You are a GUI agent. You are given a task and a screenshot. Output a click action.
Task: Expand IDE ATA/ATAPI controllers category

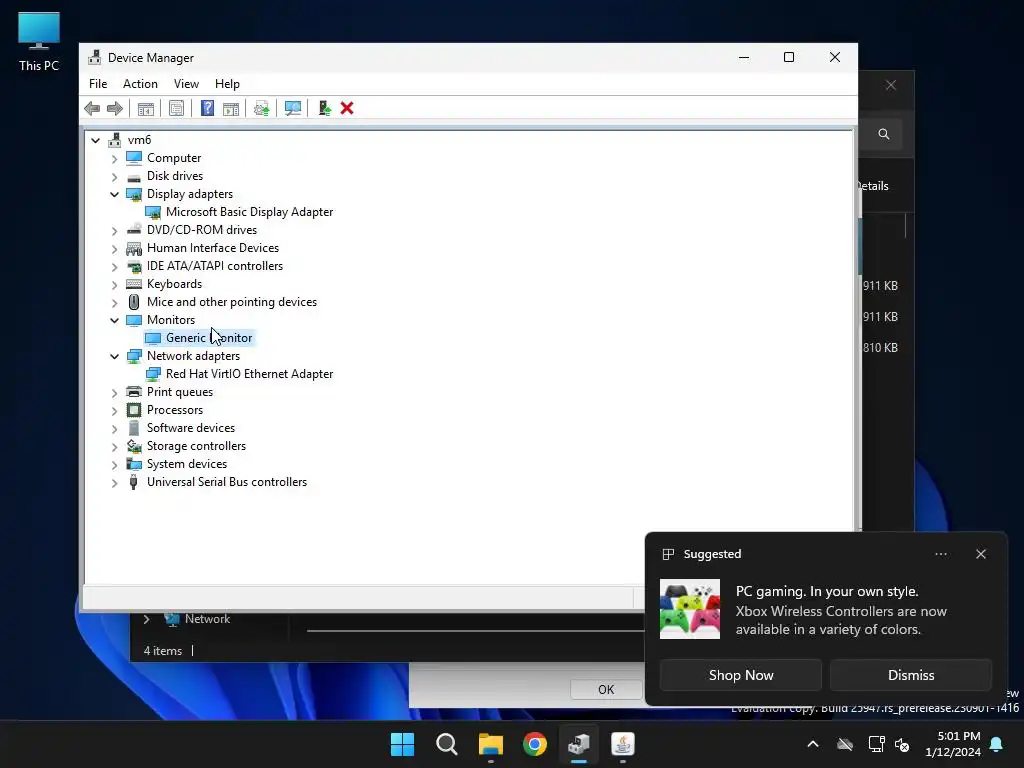115,266
